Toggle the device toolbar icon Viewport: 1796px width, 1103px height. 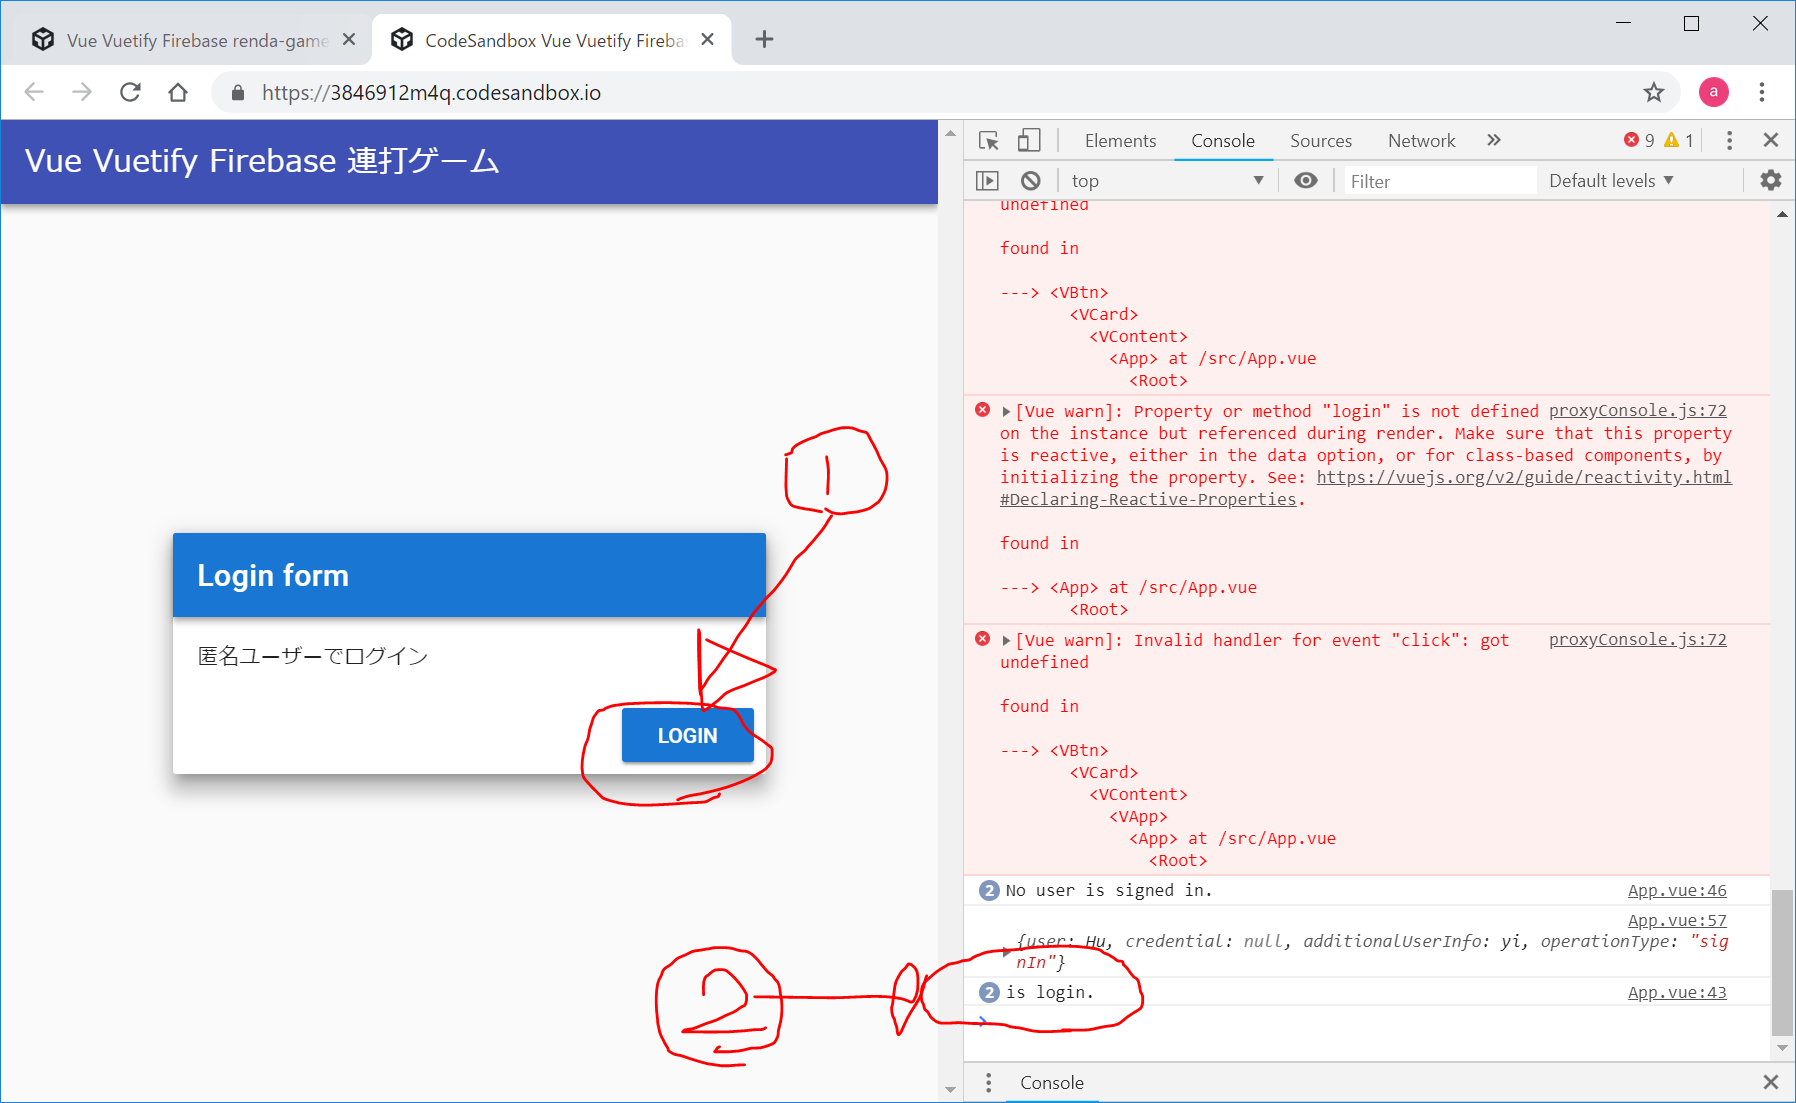point(1029,141)
